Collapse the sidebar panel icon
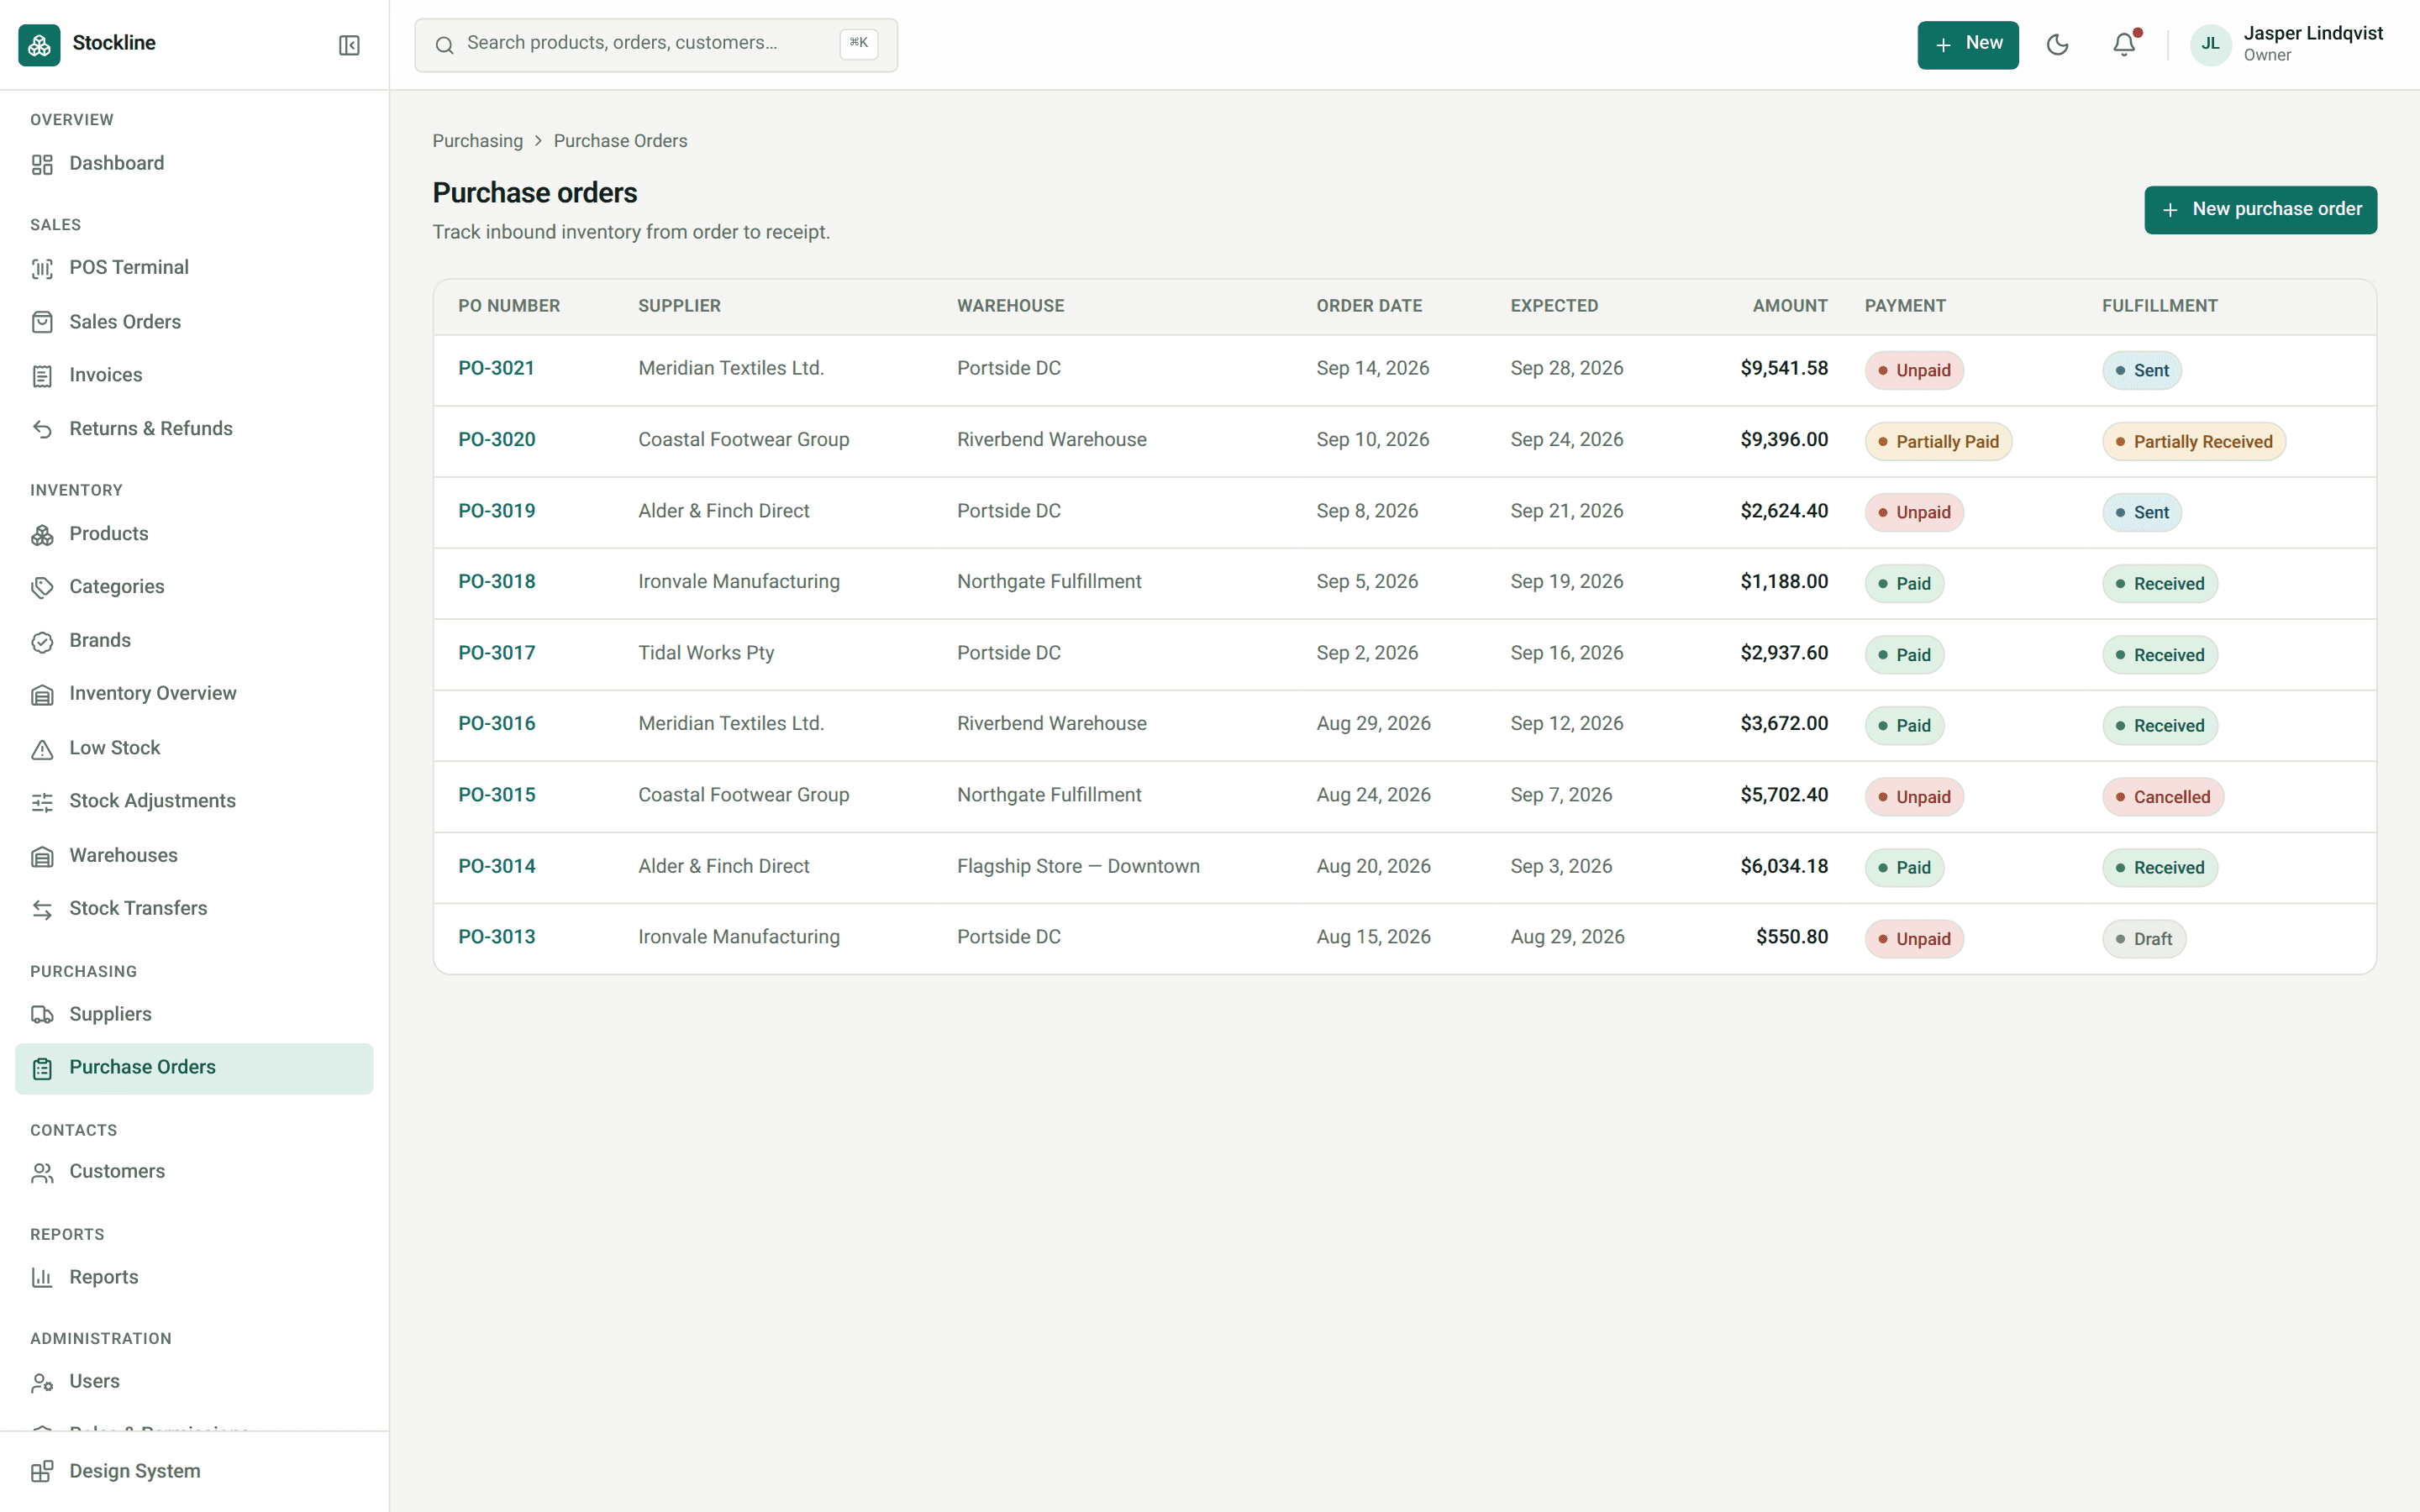The height and width of the screenshot is (1512, 2420). pyautogui.click(x=349, y=45)
